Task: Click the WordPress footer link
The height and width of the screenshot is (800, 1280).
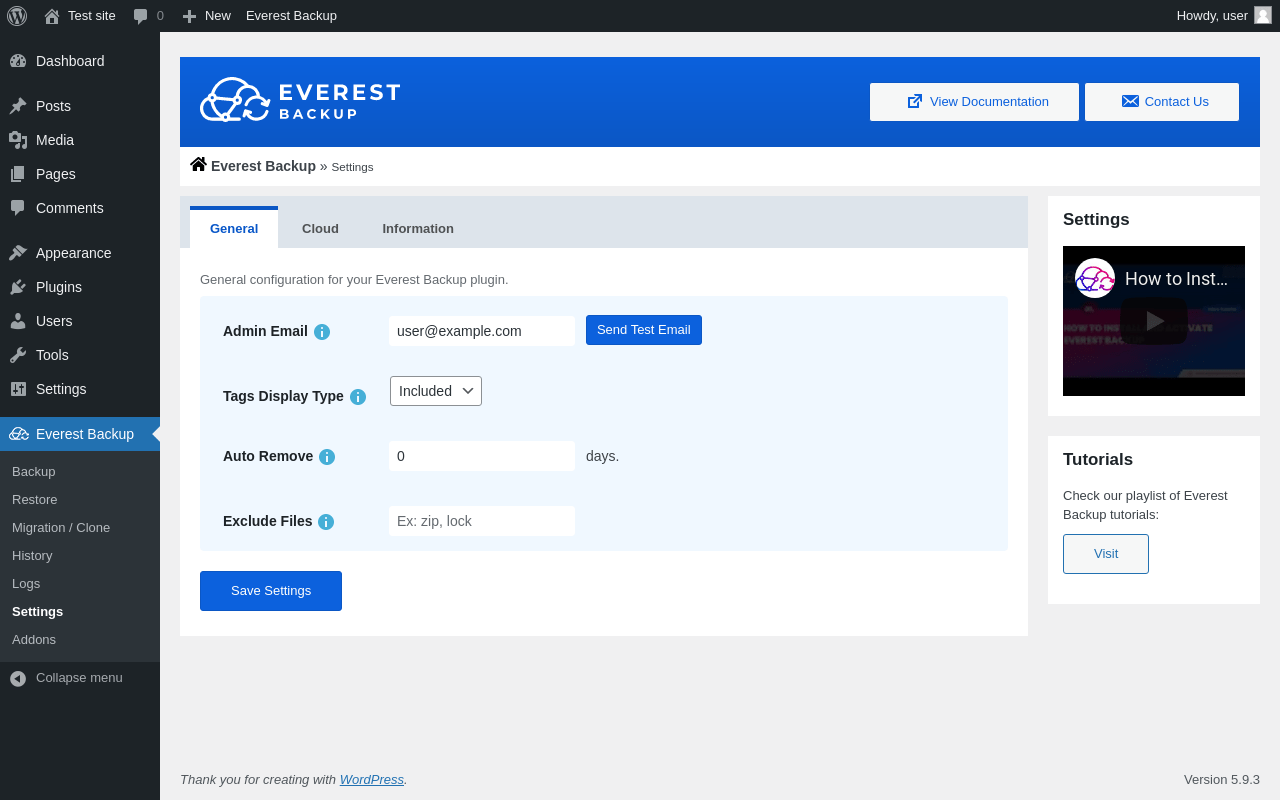Action: 372,779
